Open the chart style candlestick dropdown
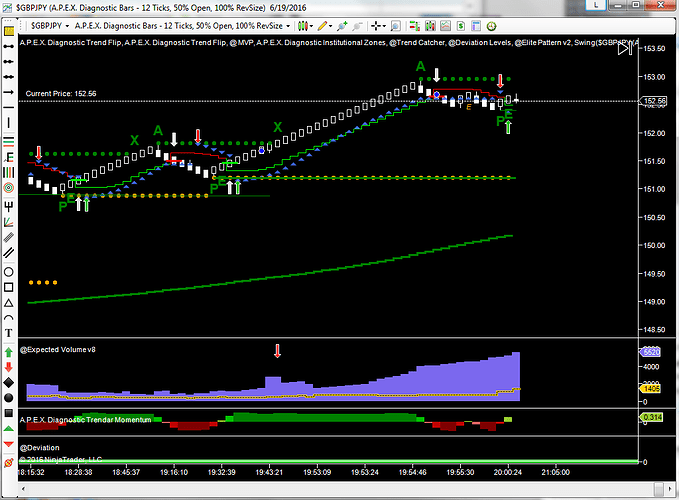The height and width of the screenshot is (500, 679). click(x=305, y=26)
